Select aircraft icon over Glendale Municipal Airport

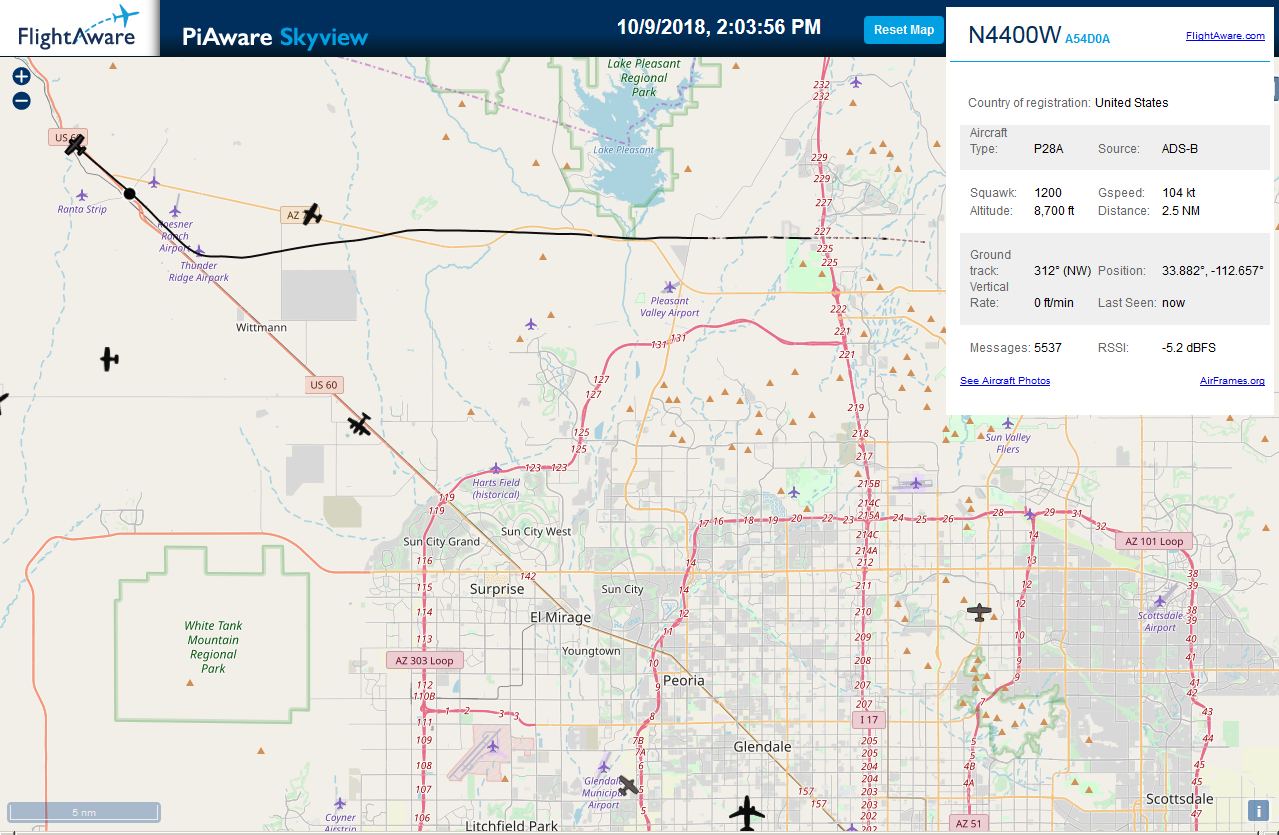[628, 786]
